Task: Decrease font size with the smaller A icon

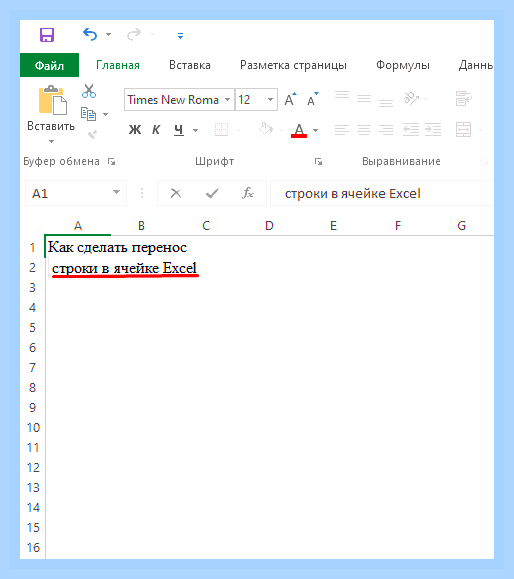Action: (313, 99)
